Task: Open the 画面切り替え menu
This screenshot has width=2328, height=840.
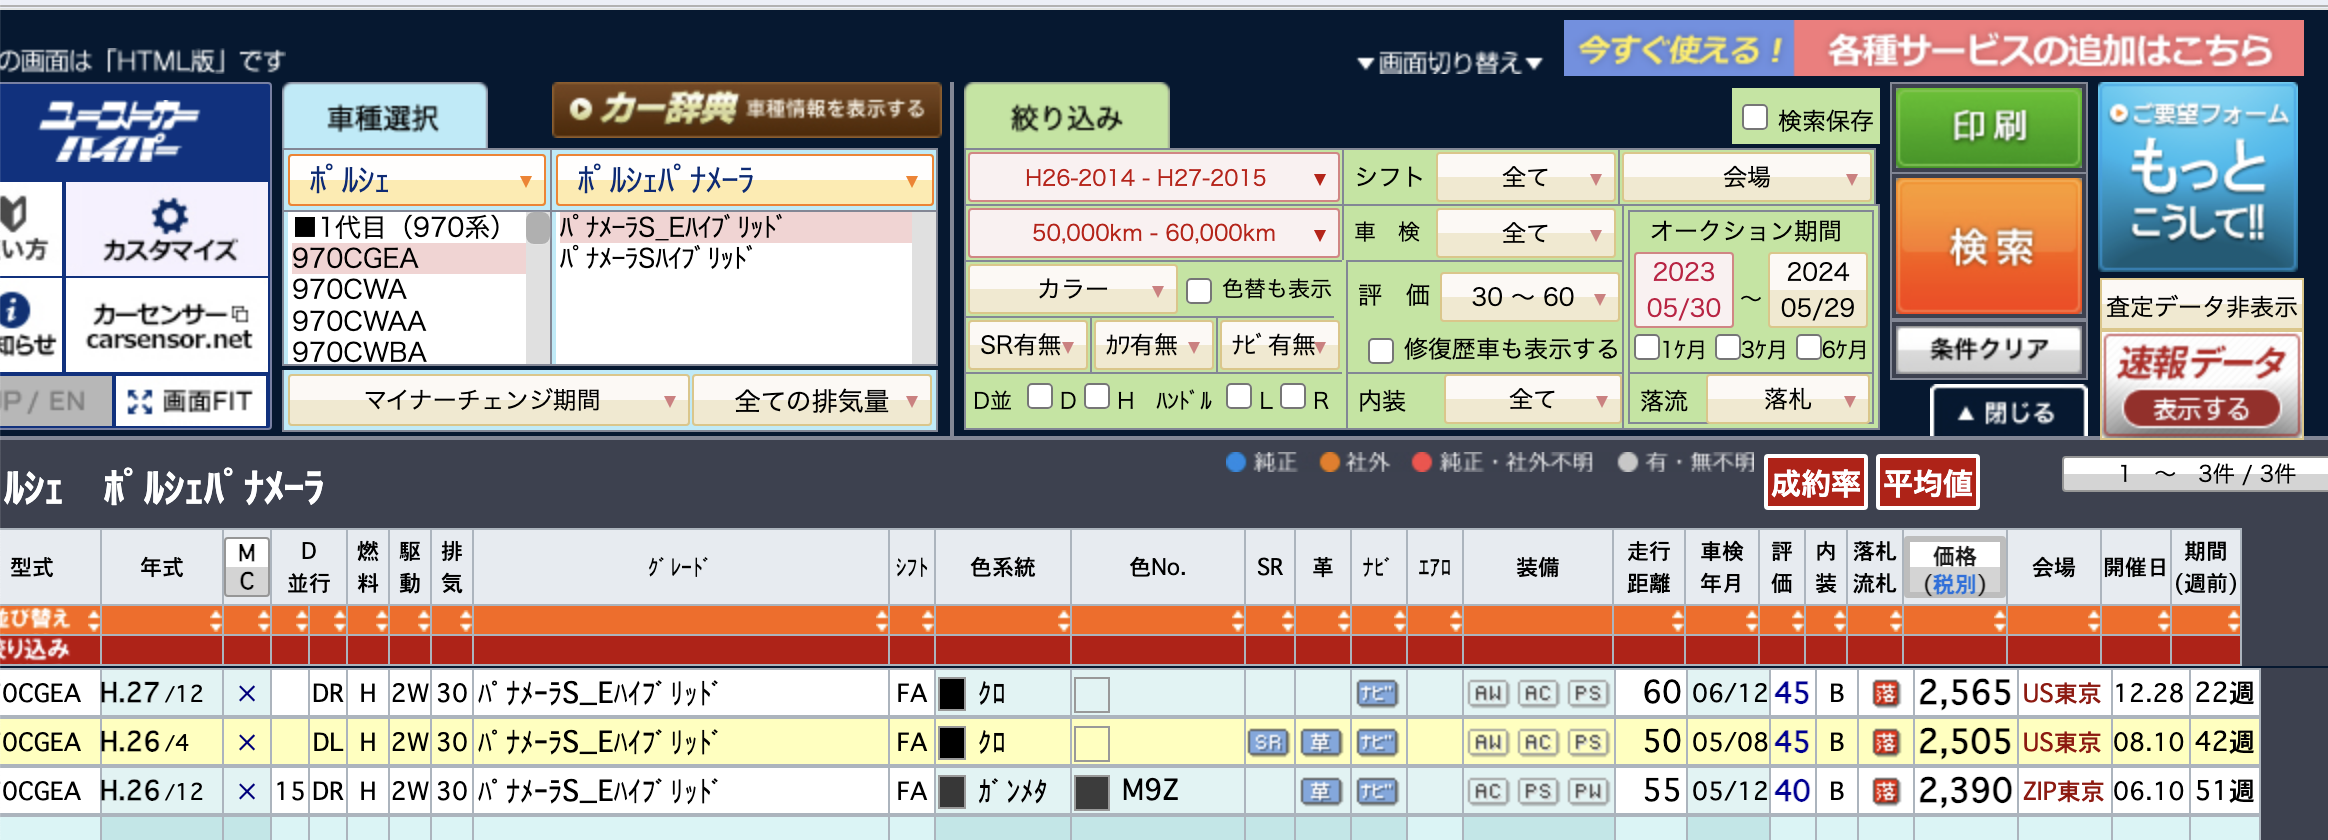Action: click(x=1449, y=63)
